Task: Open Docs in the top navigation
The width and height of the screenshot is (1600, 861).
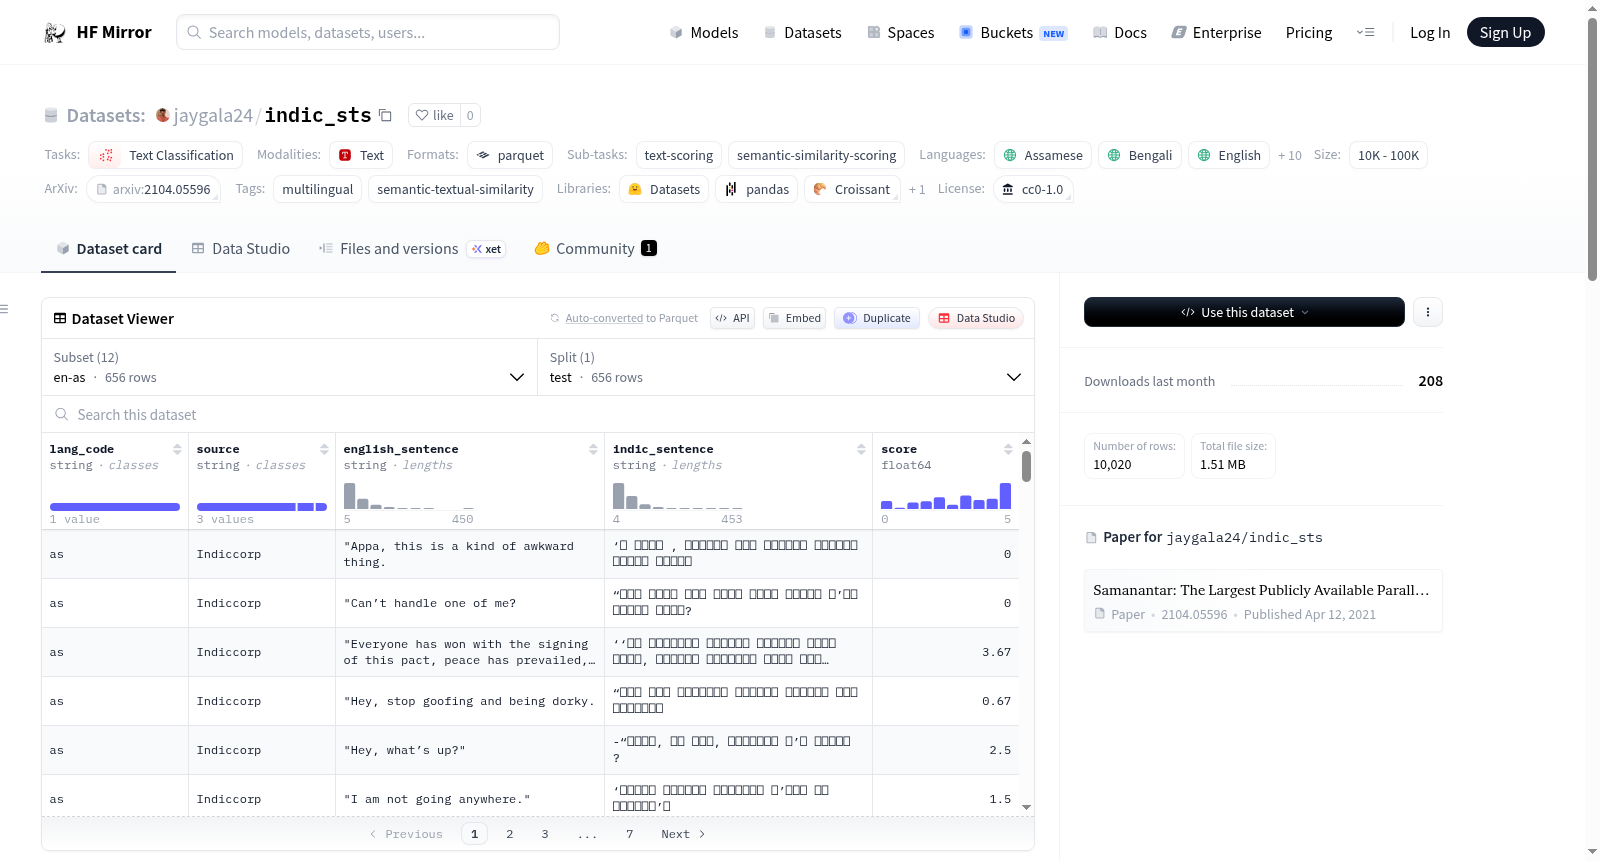Action: click(x=1120, y=32)
